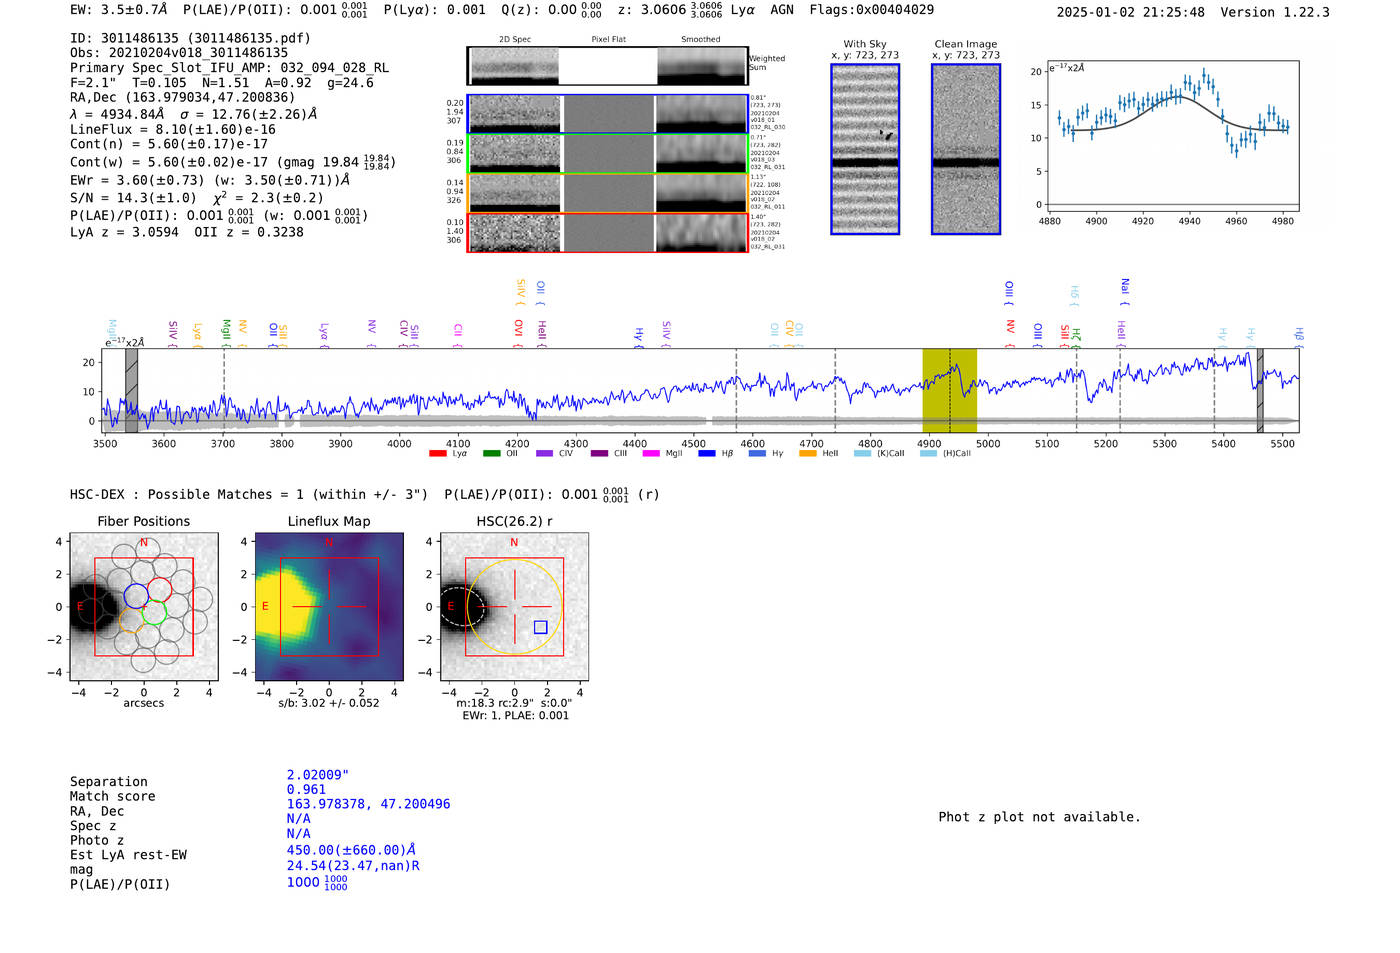Click the red Lyα legend swatch

point(437,453)
